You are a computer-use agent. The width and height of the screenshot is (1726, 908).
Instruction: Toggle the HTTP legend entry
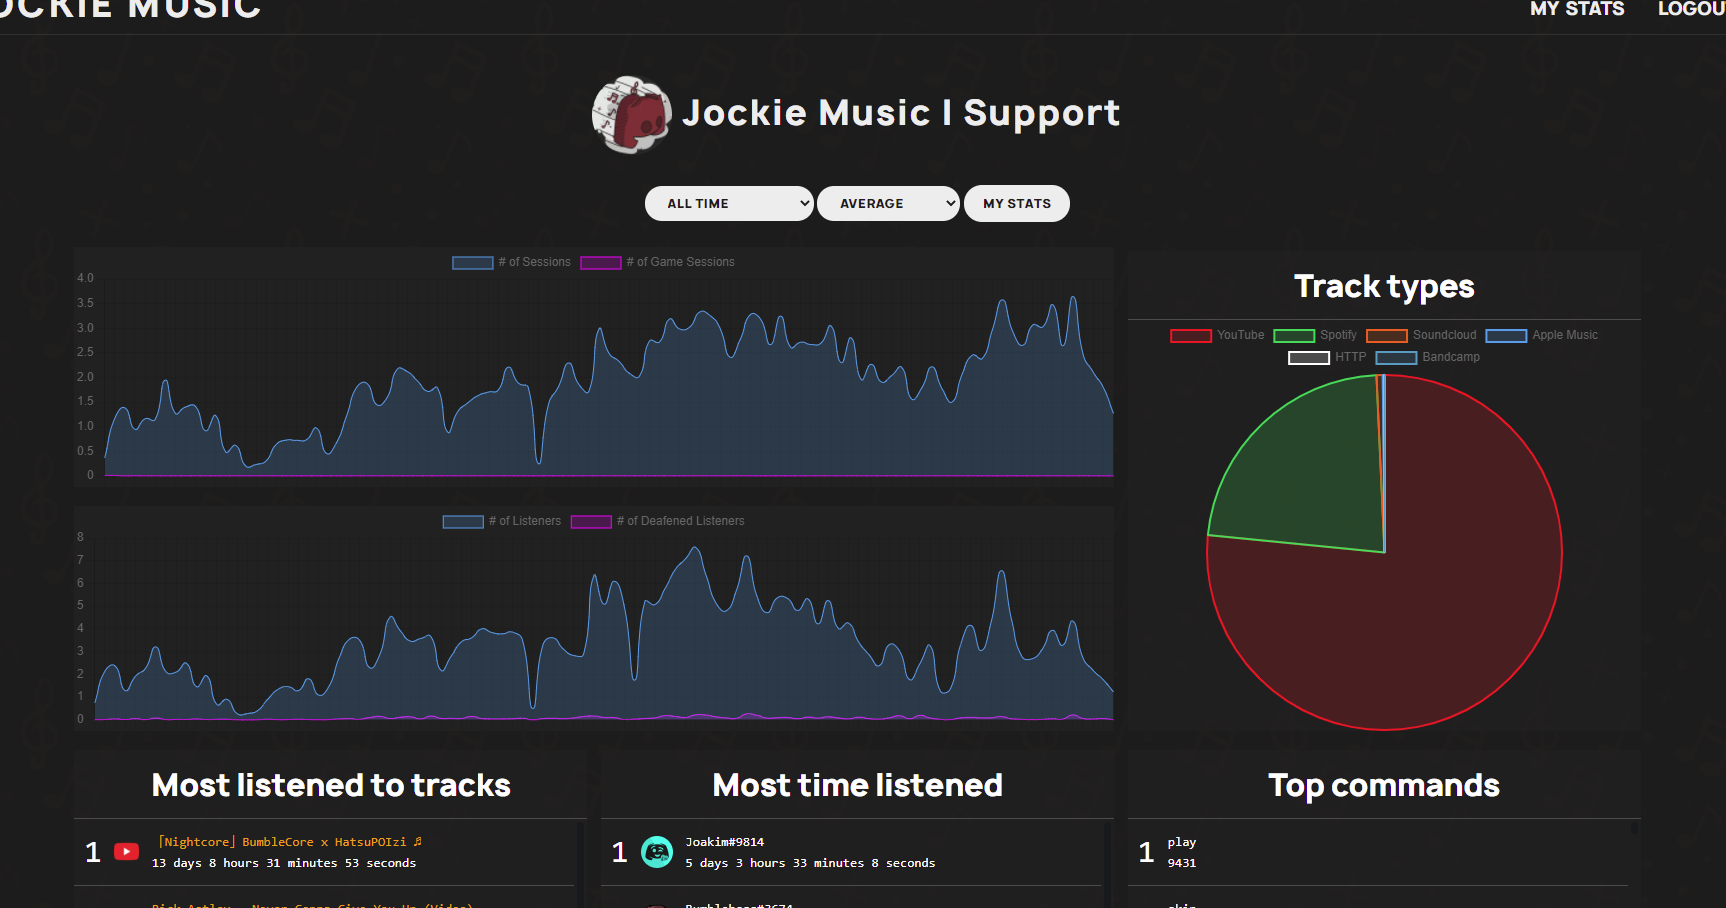pos(1327,357)
